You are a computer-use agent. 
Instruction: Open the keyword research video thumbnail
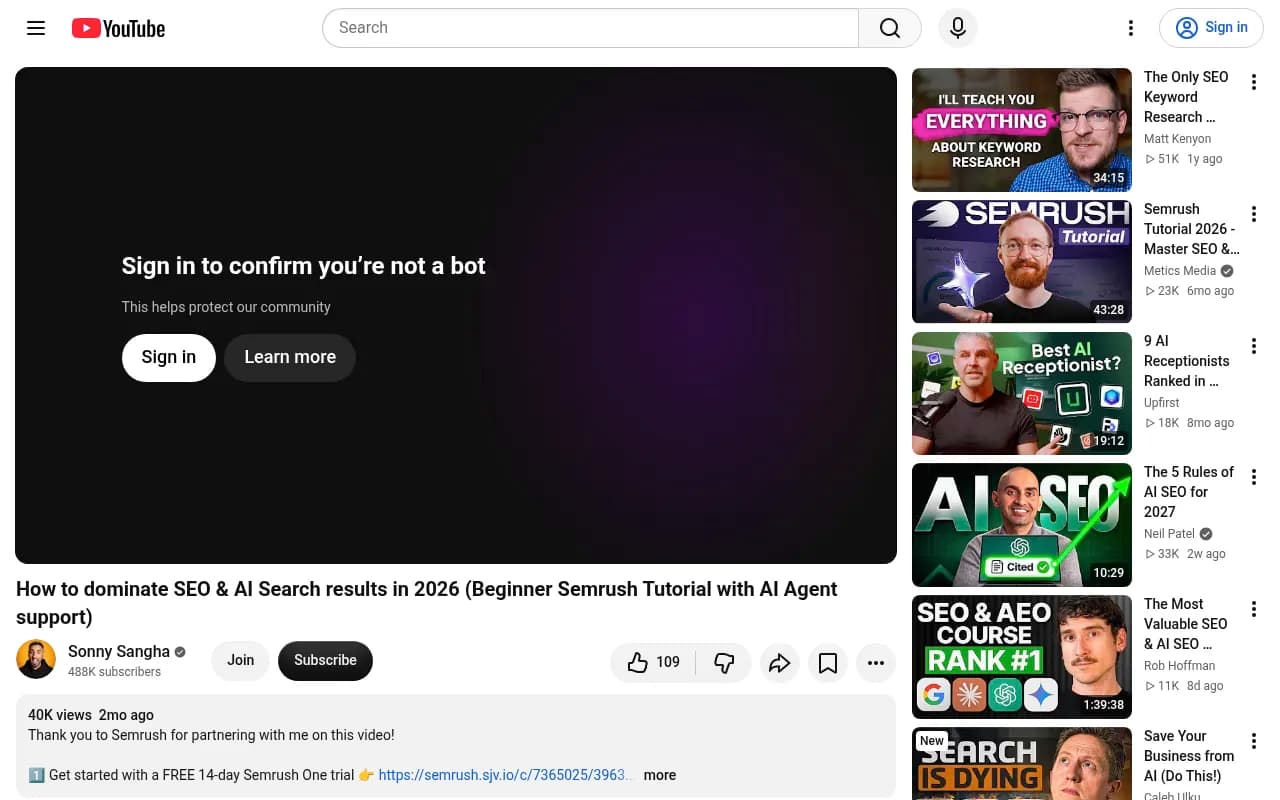(x=1022, y=130)
